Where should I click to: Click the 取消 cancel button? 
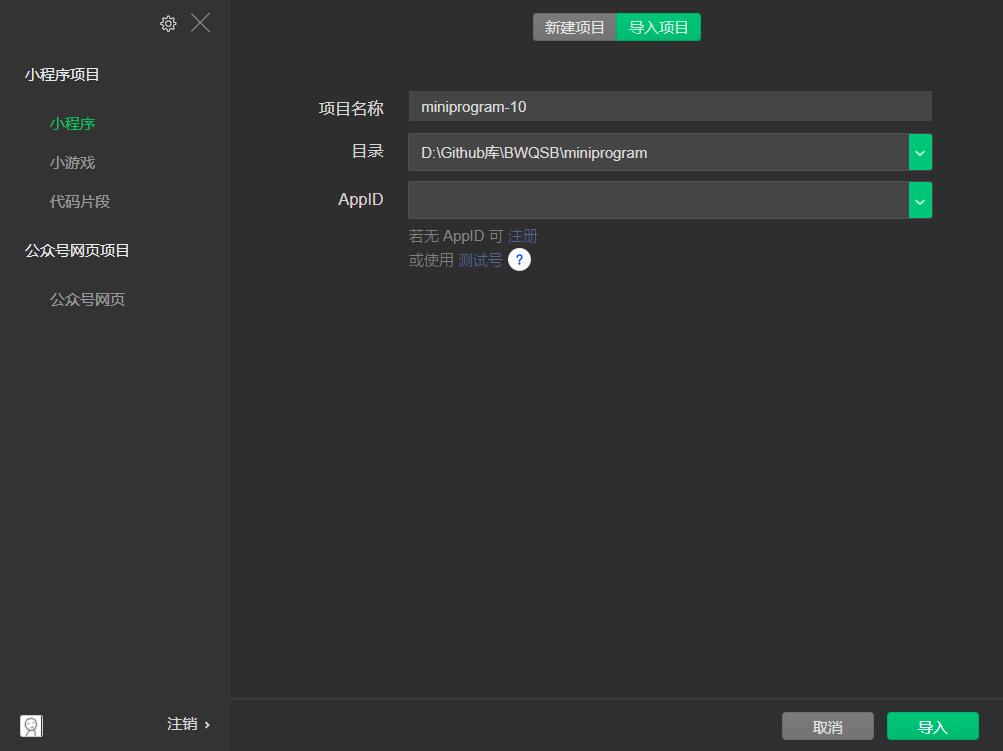(x=828, y=726)
